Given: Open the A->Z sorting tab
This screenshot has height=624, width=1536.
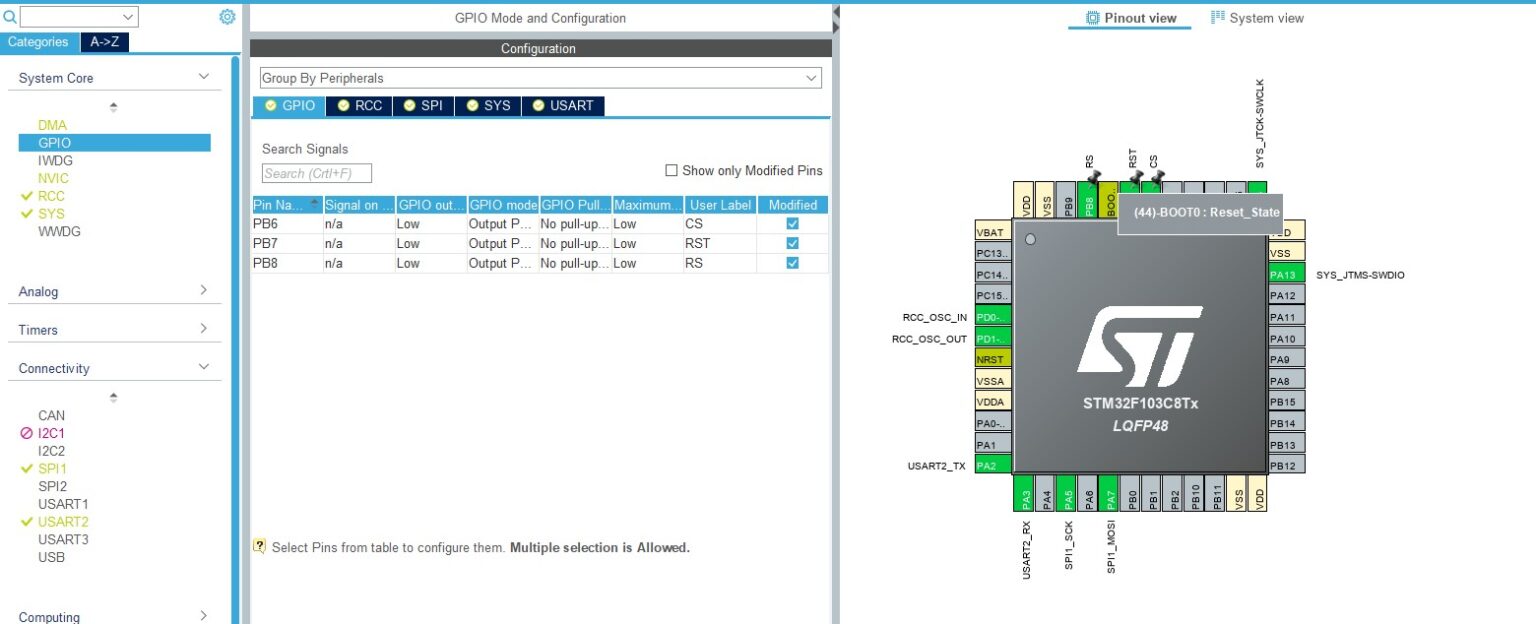Looking at the screenshot, I should pos(105,42).
